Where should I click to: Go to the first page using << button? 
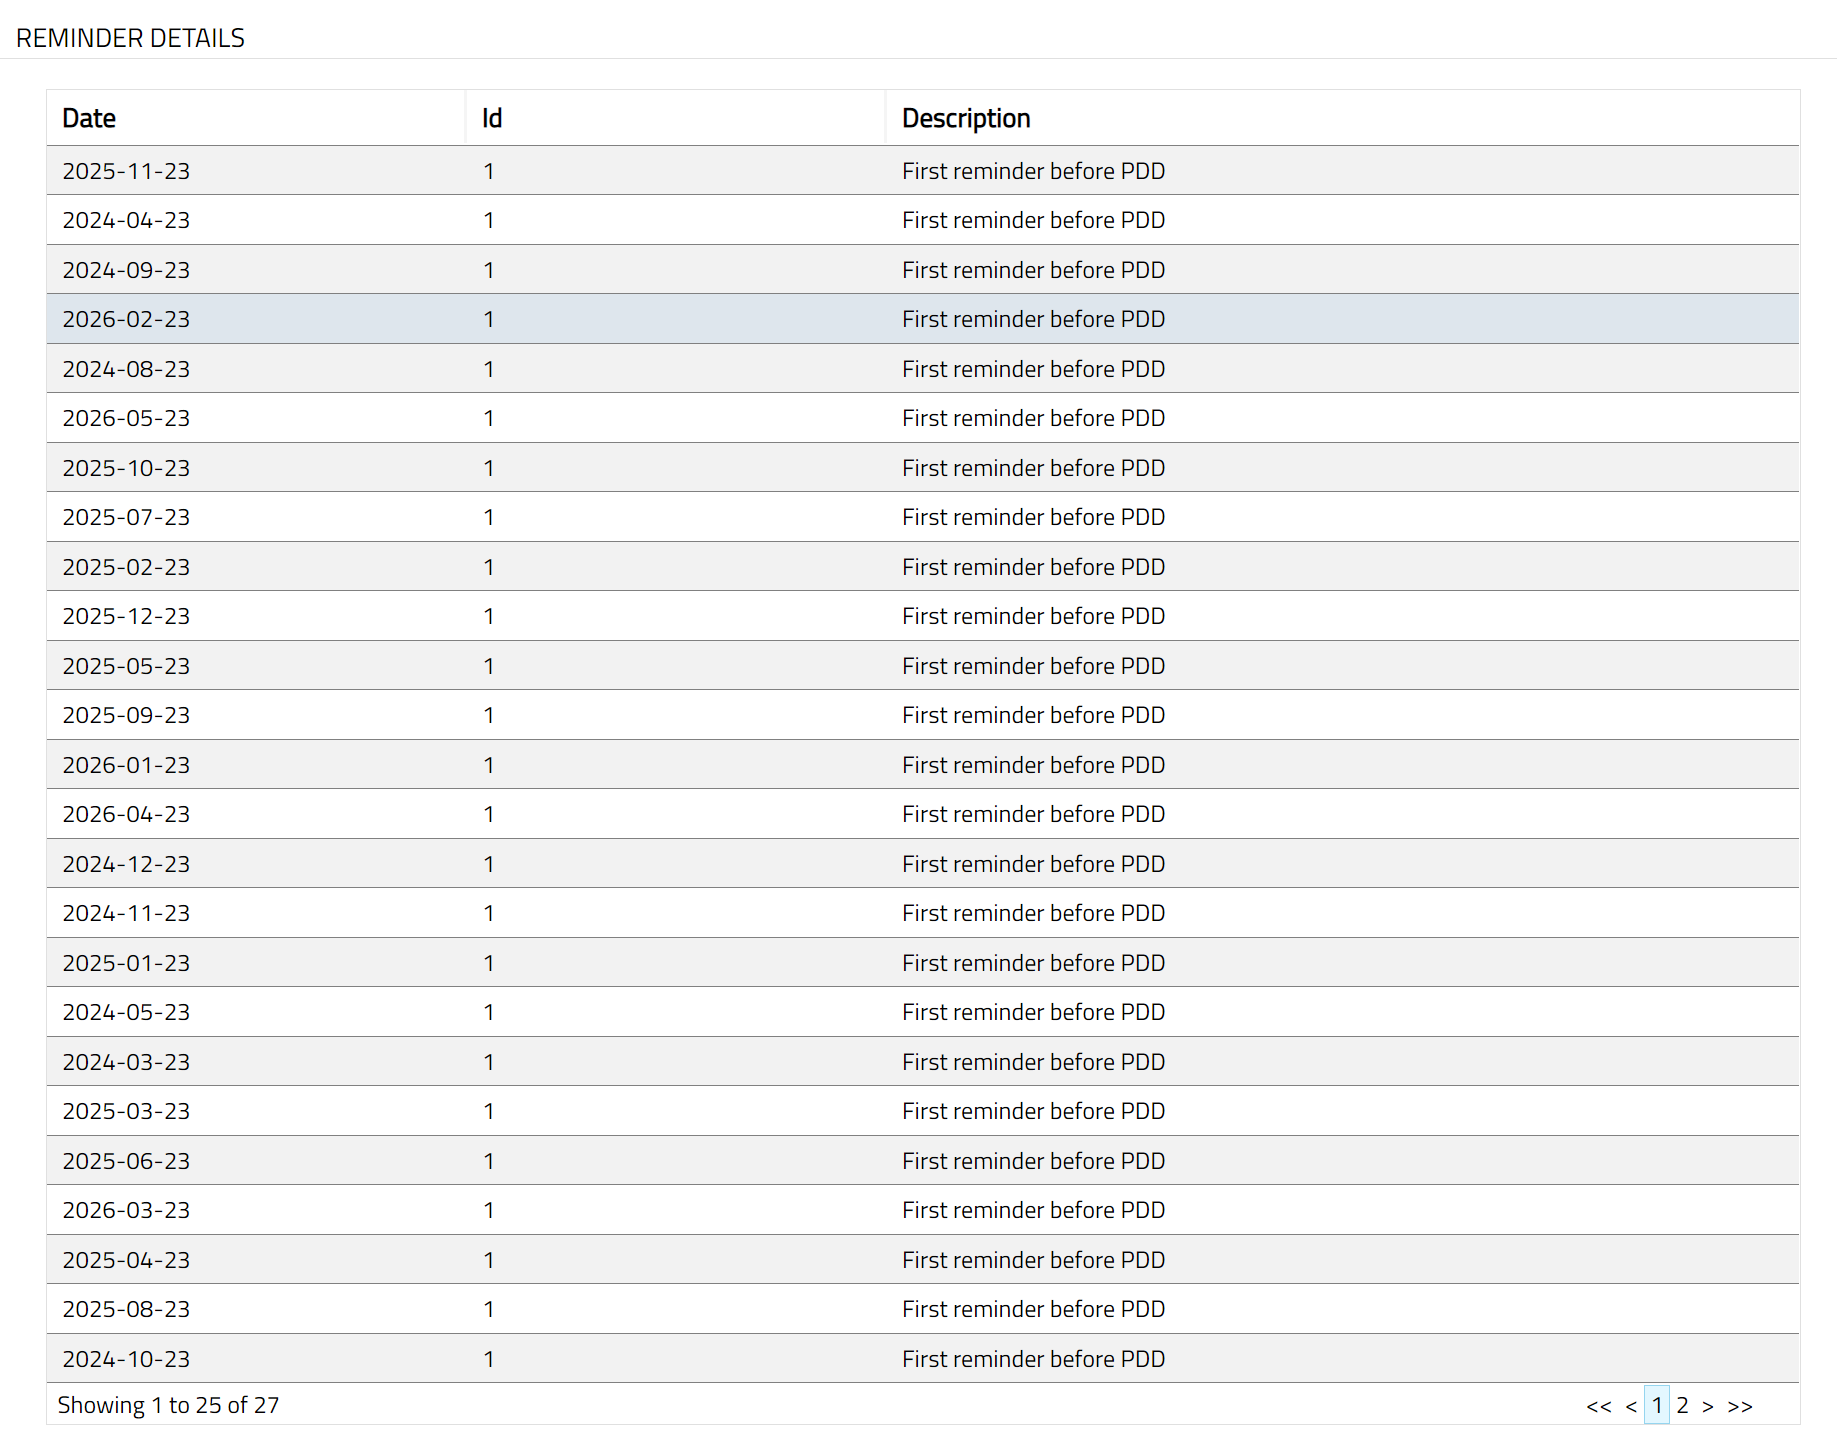1598,1406
